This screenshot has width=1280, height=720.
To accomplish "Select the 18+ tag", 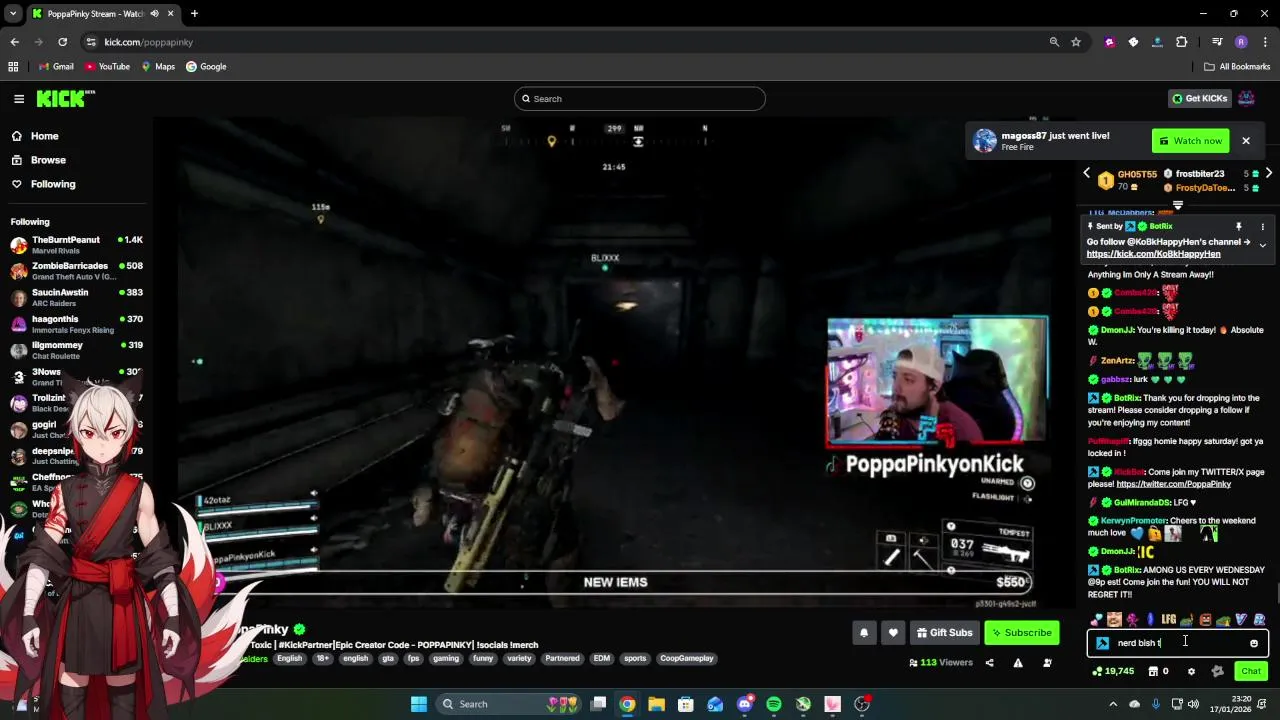I will 322,659.
